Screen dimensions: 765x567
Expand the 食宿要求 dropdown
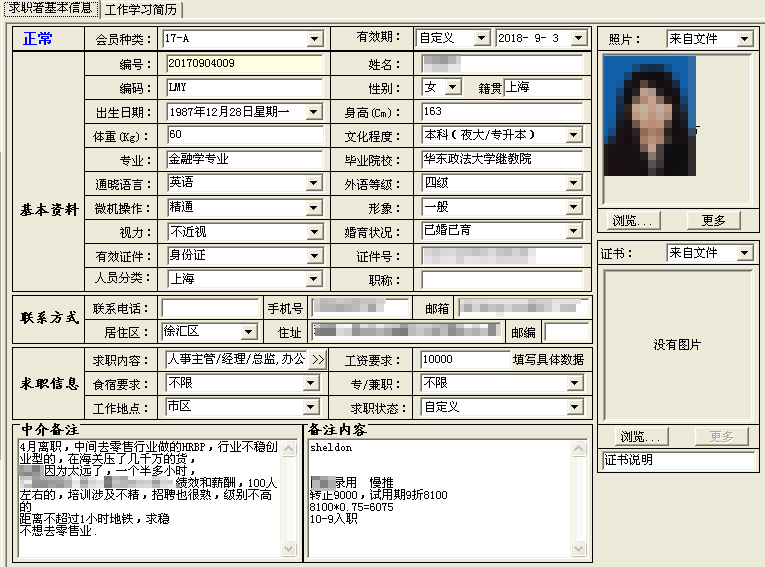pos(311,383)
